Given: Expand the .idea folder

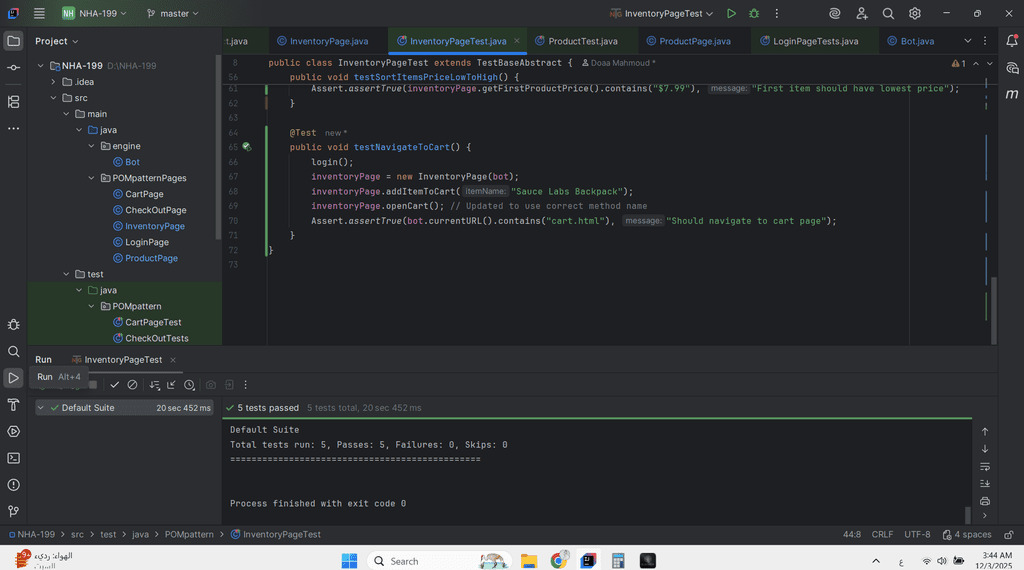Looking at the screenshot, I should [x=53, y=82].
